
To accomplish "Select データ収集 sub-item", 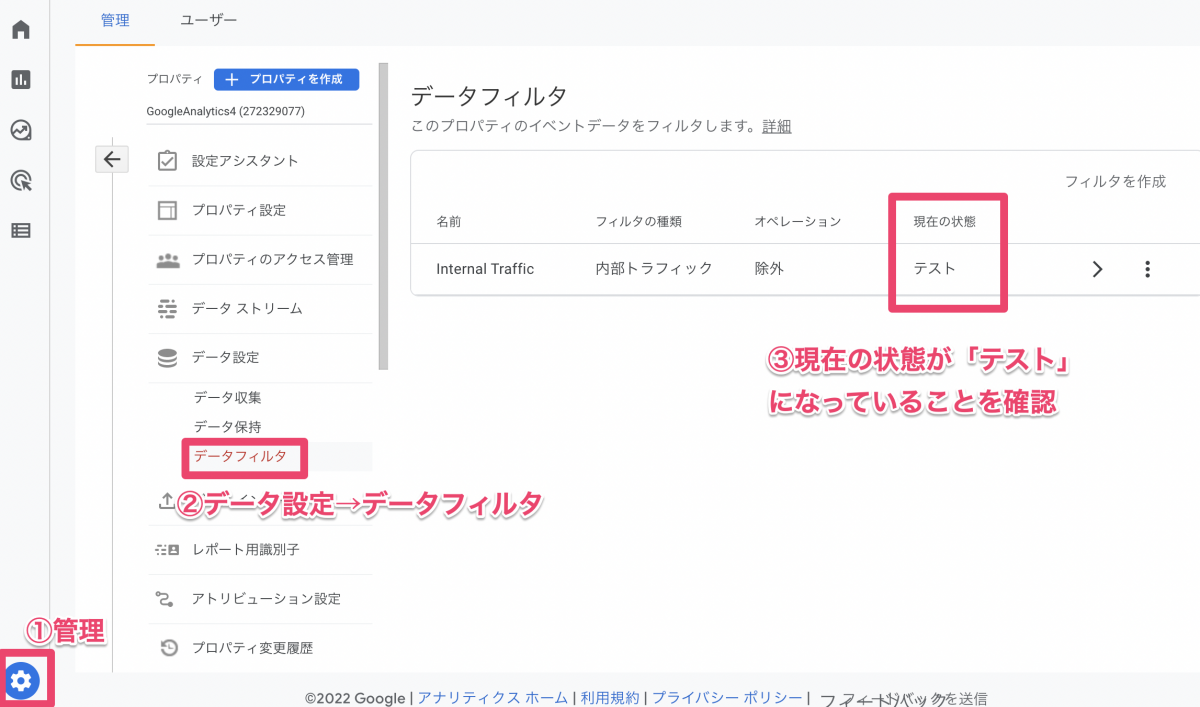I will [x=227, y=398].
